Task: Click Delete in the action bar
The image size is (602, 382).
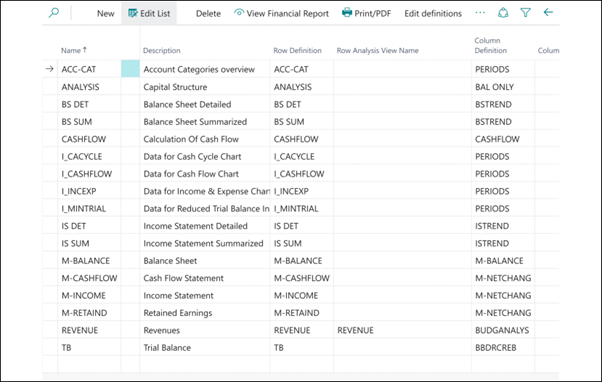Action: [x=208, y=13]
